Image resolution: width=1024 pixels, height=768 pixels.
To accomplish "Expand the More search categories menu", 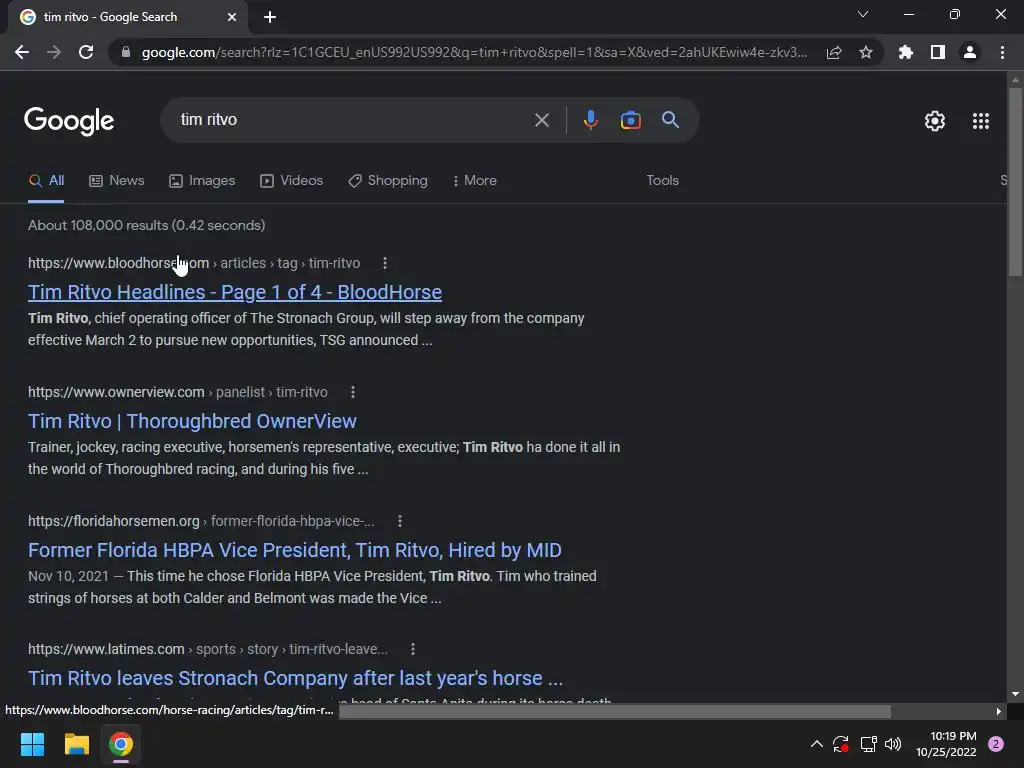I will 475,181.
